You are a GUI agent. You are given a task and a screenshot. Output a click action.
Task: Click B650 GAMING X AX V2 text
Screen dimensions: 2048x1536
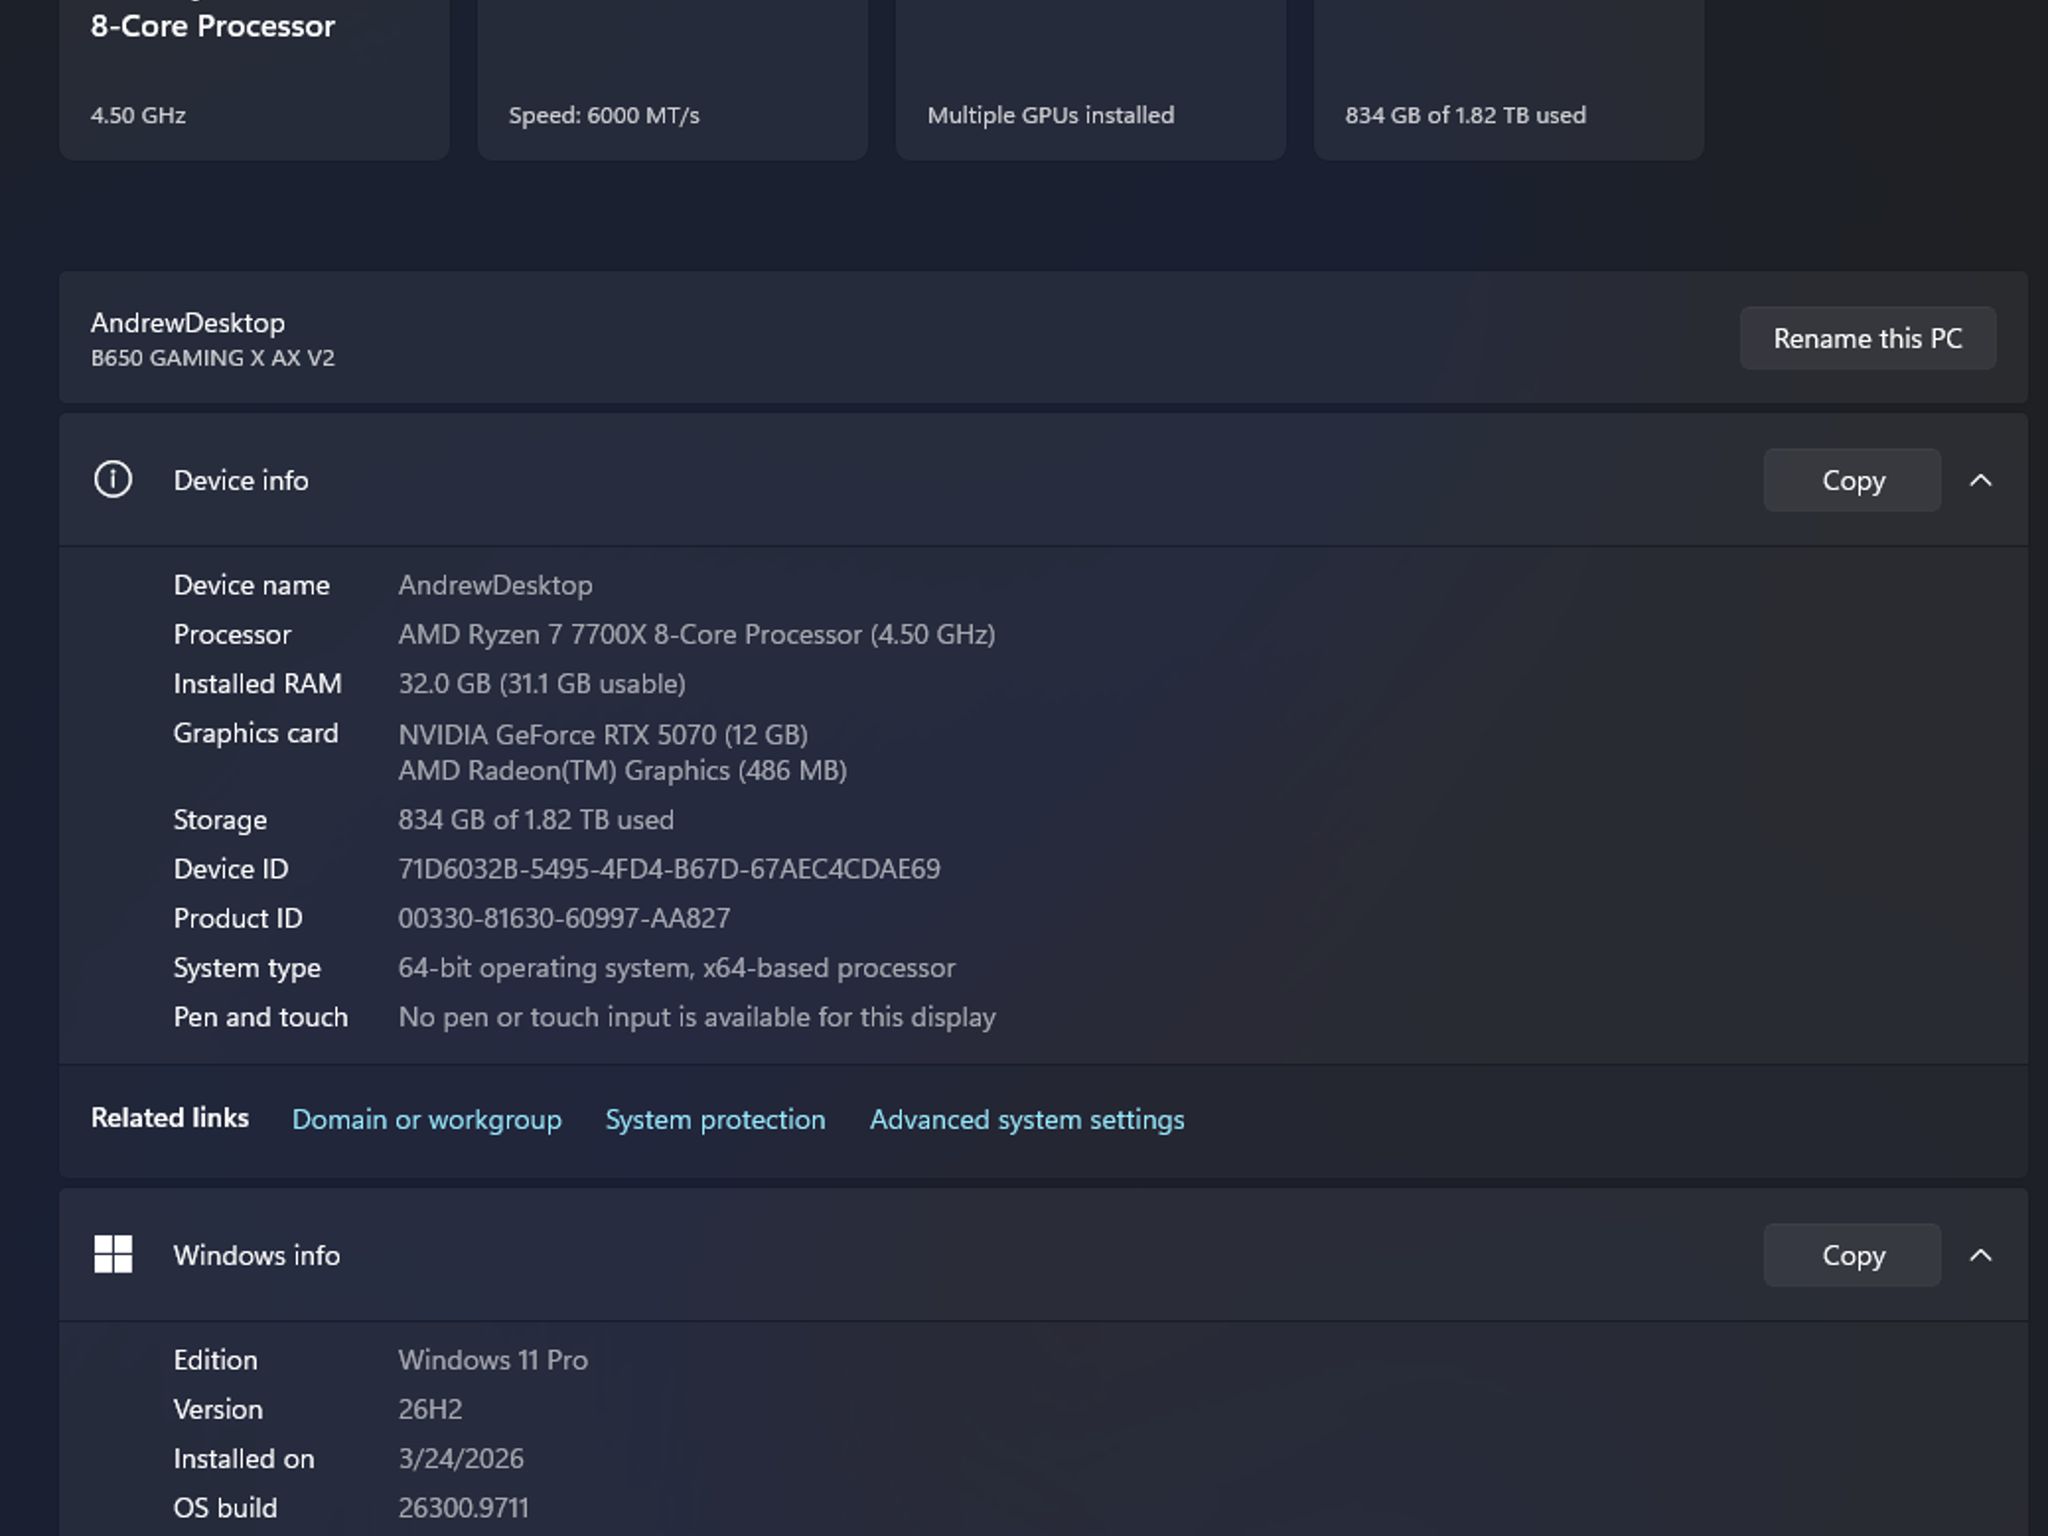(x=213, y=358)
